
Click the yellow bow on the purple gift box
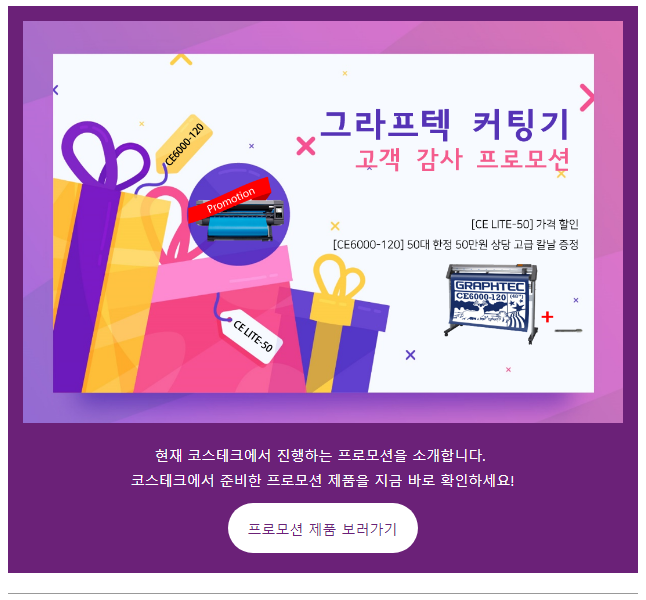[339, 275]
